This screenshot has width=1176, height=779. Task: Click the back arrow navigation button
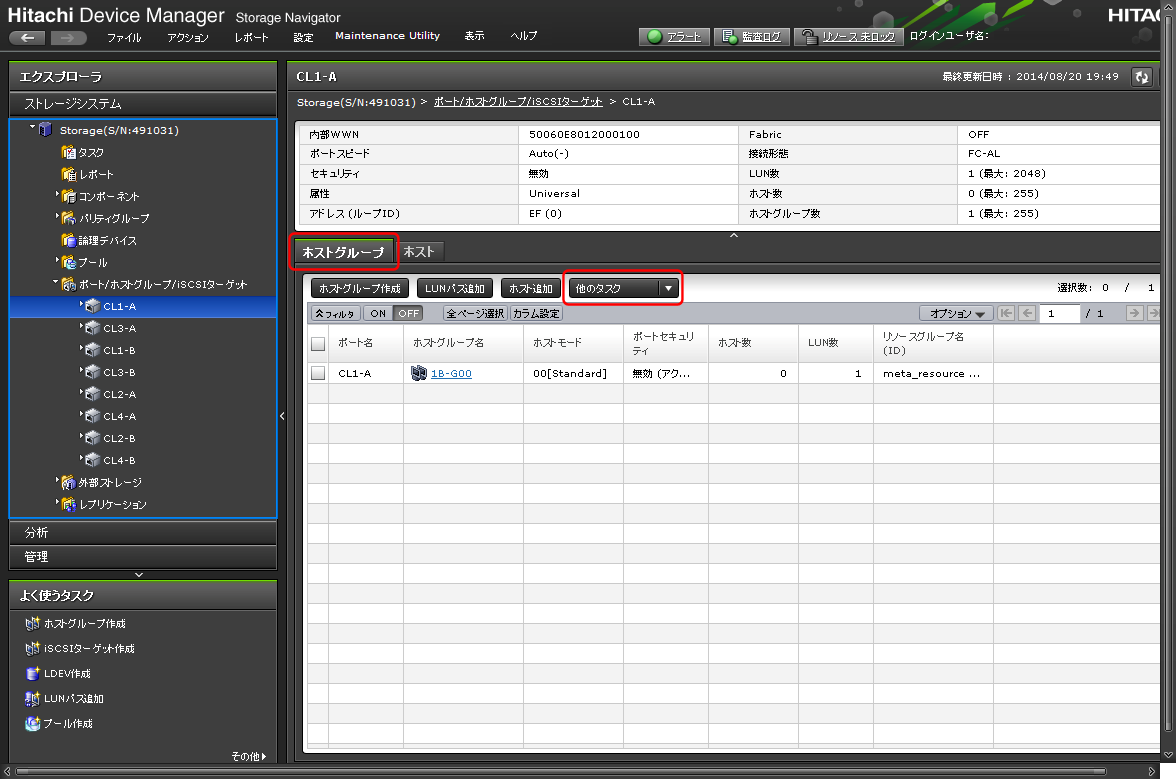click(x=27, y=37)
